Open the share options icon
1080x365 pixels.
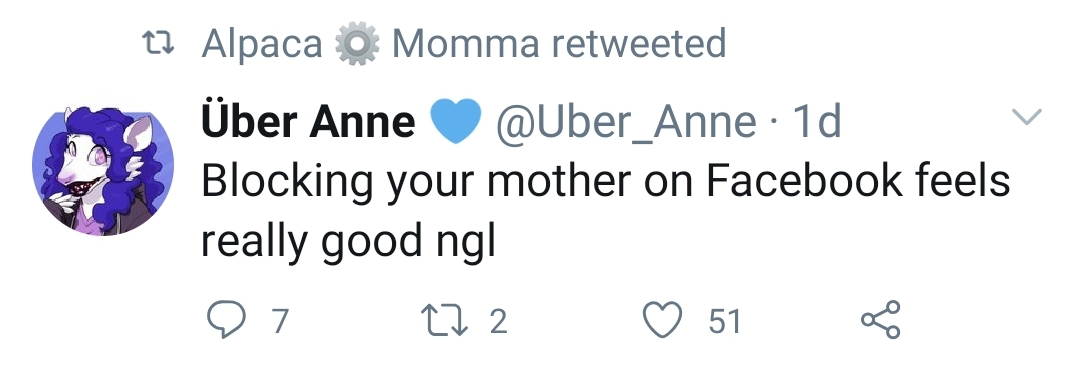(881, 320)
